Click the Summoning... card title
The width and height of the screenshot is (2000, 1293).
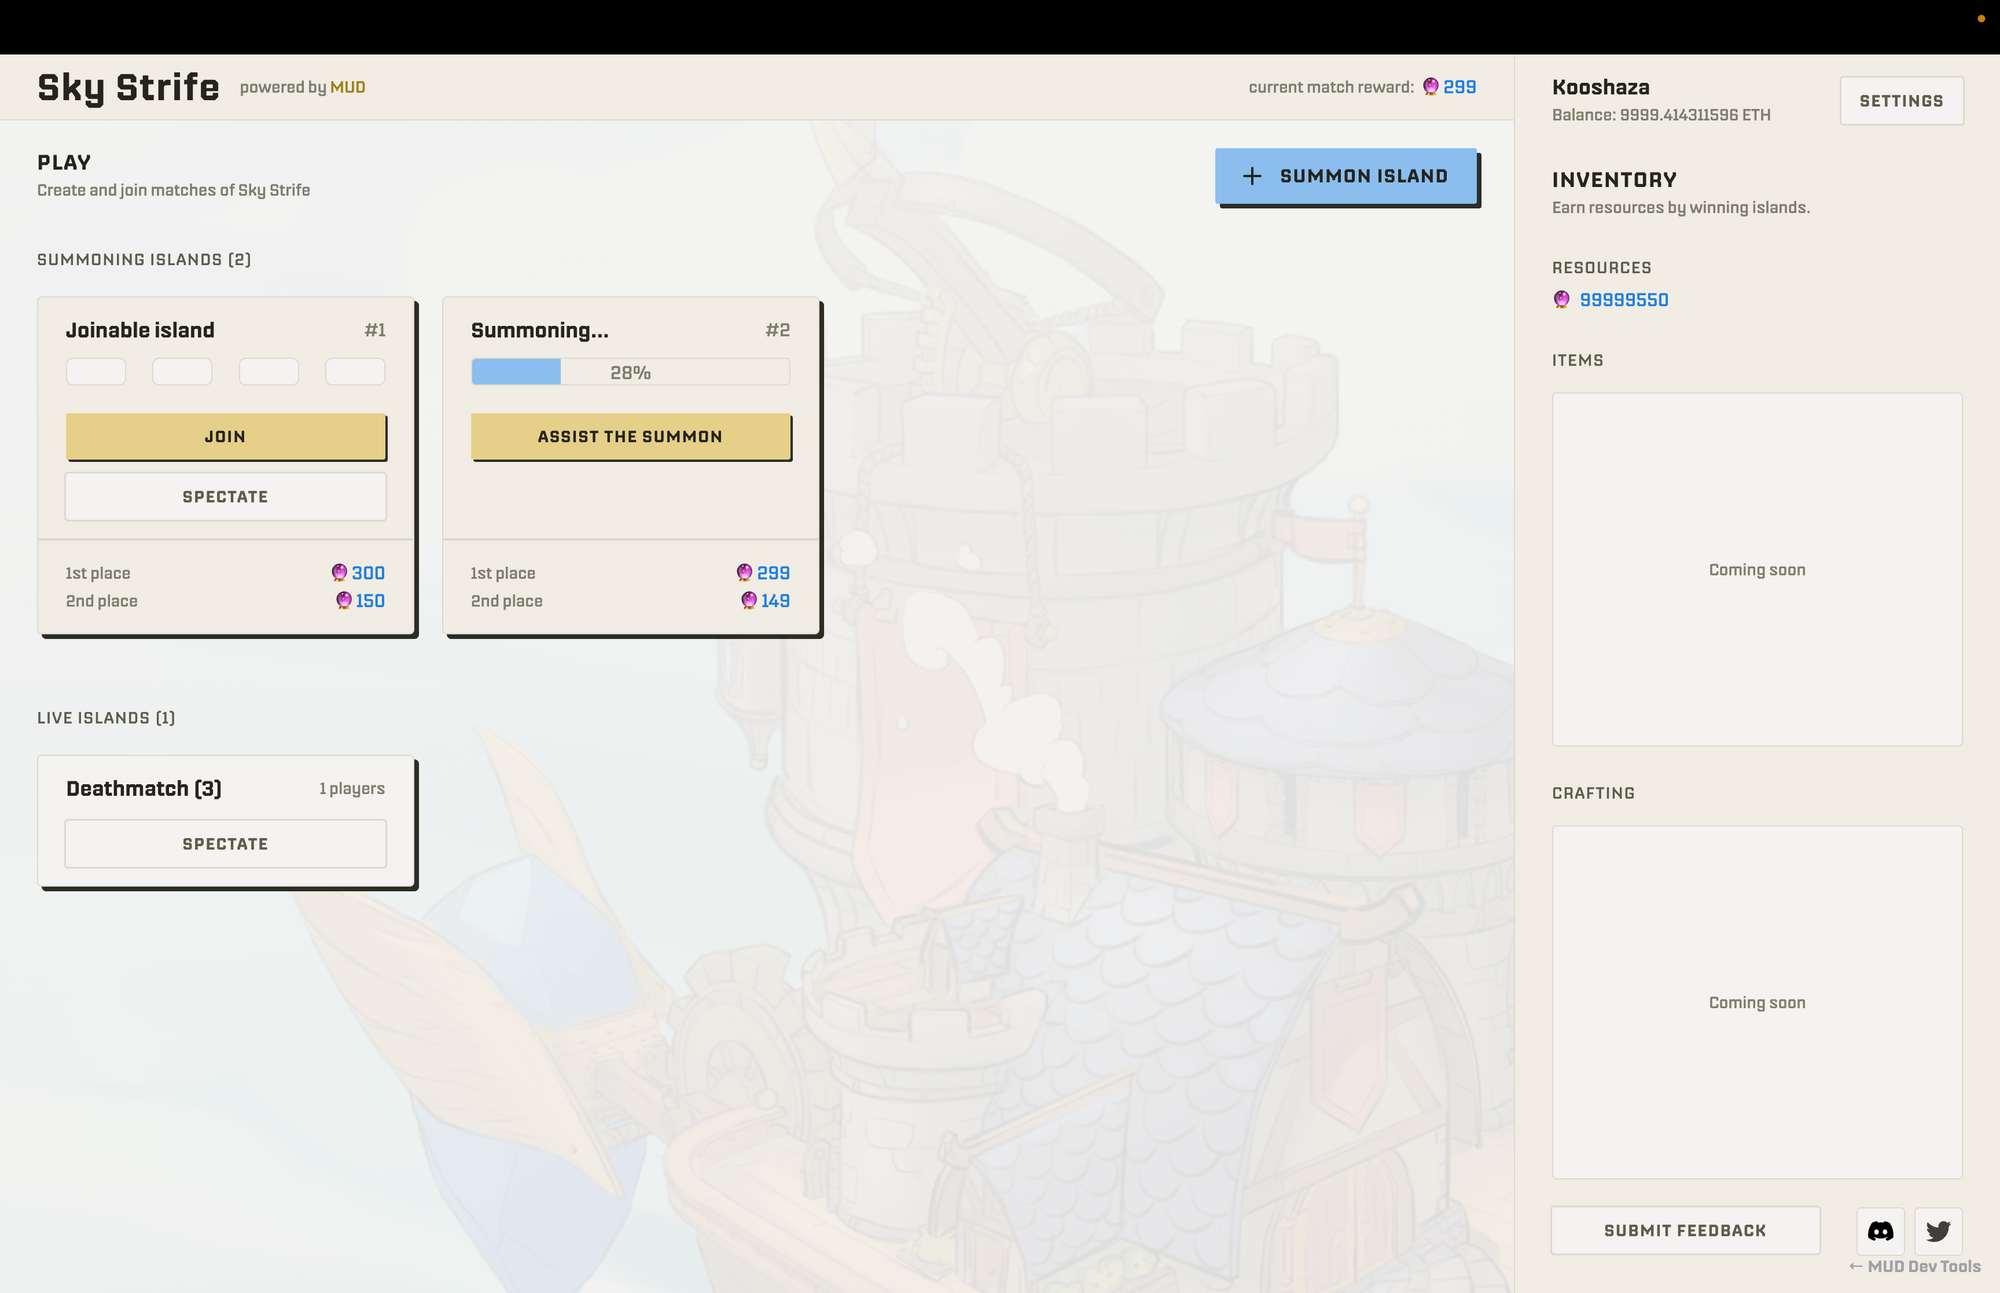(x=540, y=330)
